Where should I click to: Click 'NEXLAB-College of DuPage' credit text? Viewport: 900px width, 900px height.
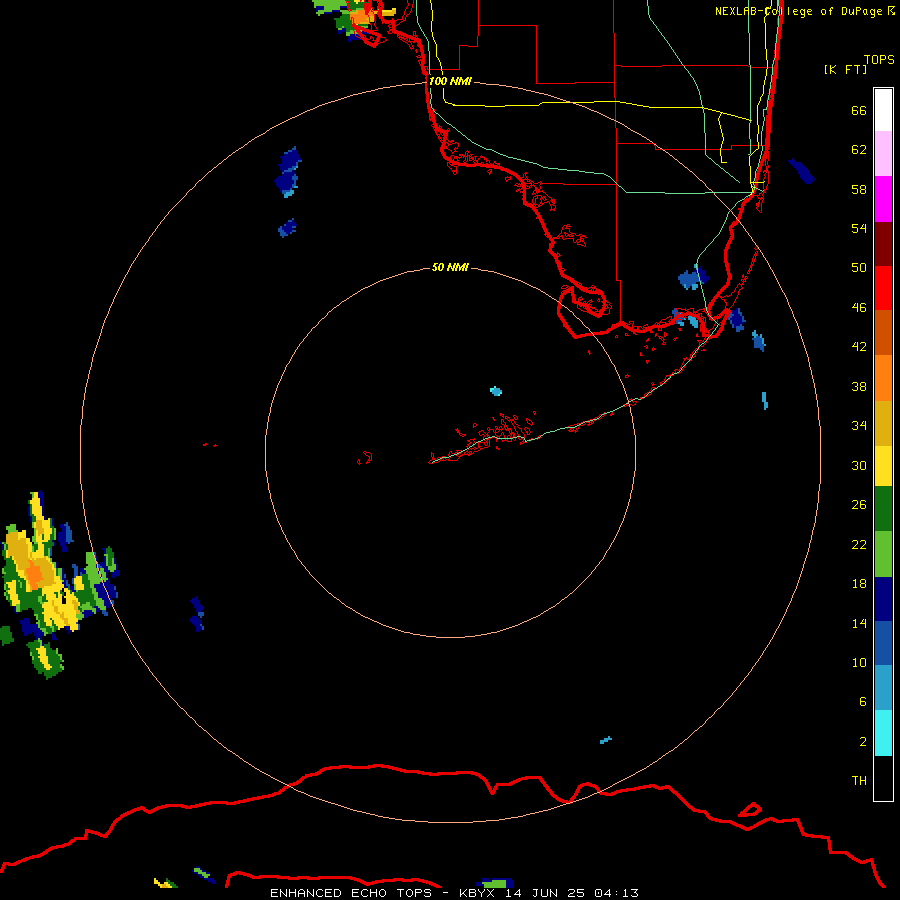click(x=799, y=11)
